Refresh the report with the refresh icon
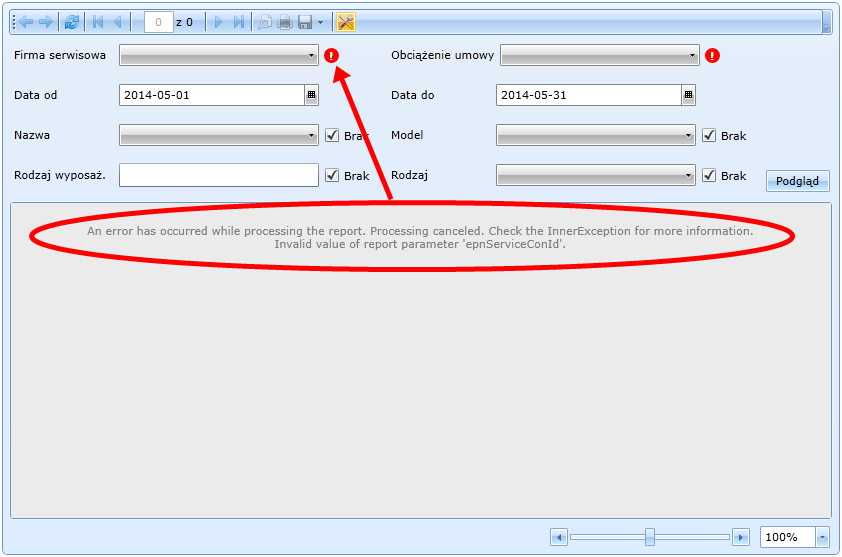 coord(71,22)
